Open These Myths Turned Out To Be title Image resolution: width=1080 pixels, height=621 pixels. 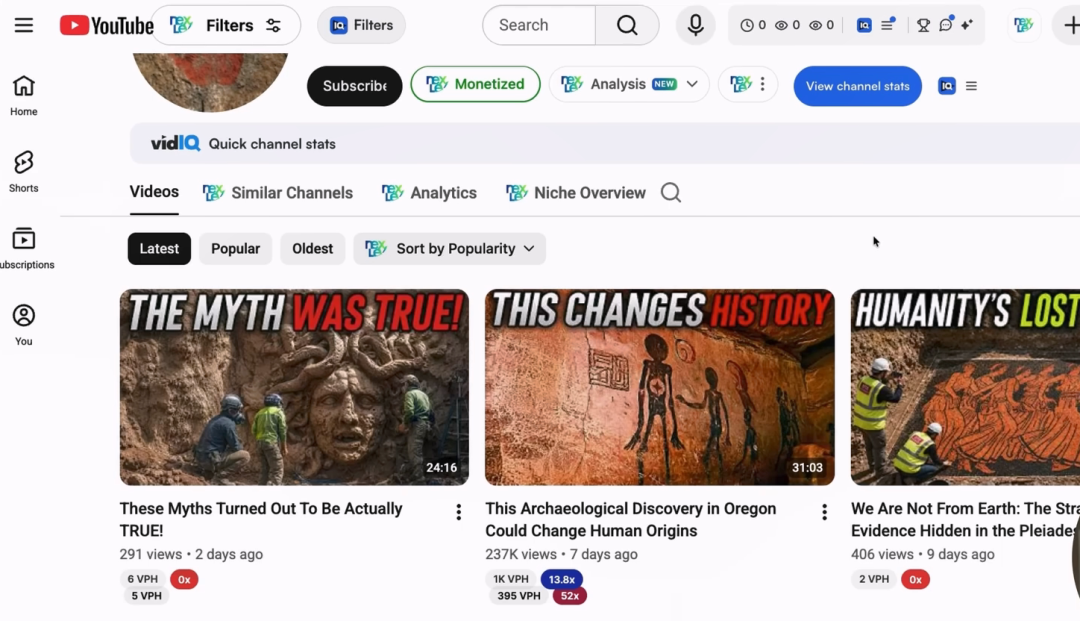coord(261,520)
